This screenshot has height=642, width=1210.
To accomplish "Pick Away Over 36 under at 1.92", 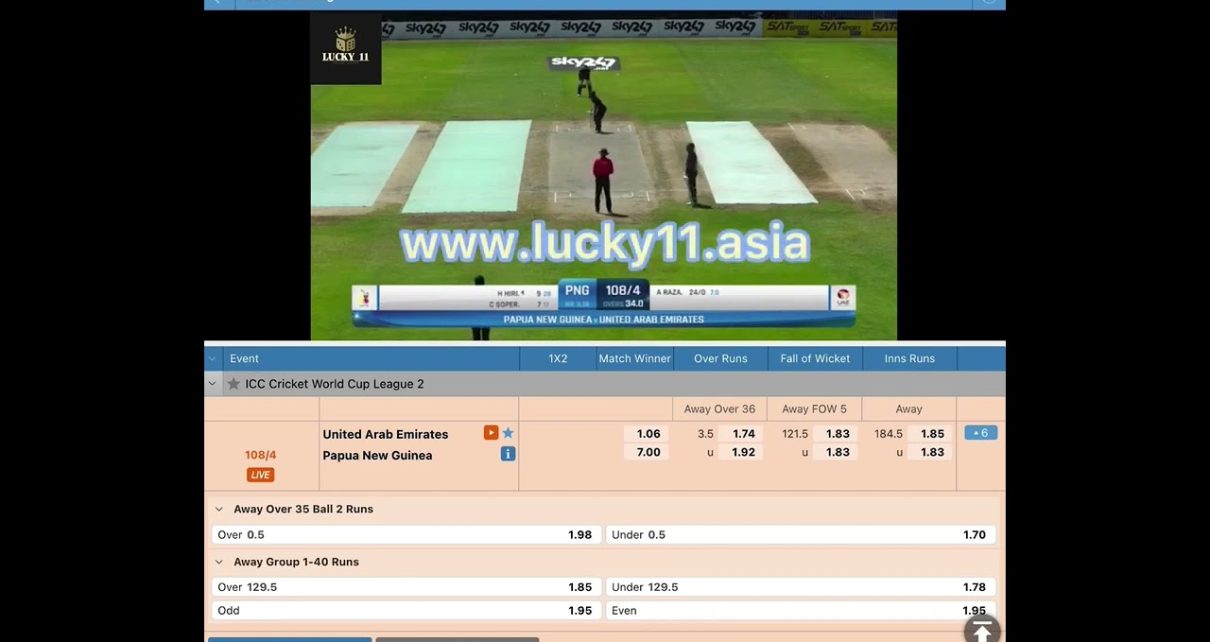I will click(x=743, y=452).
